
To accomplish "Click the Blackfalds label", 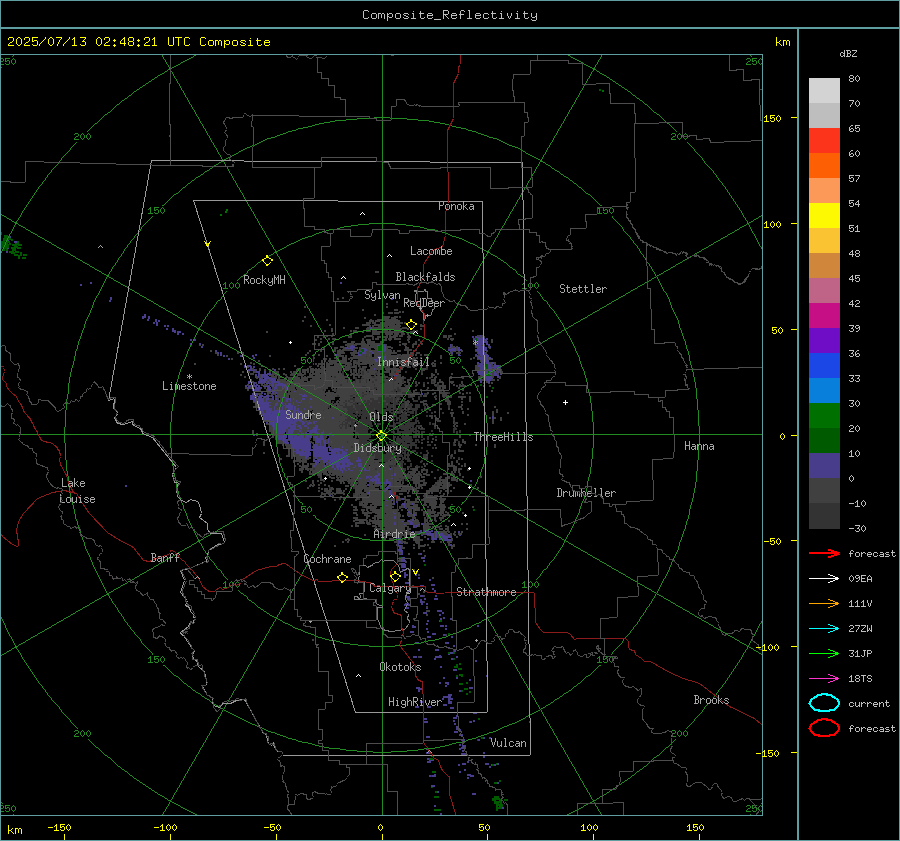I will click(x=425, y=277).
